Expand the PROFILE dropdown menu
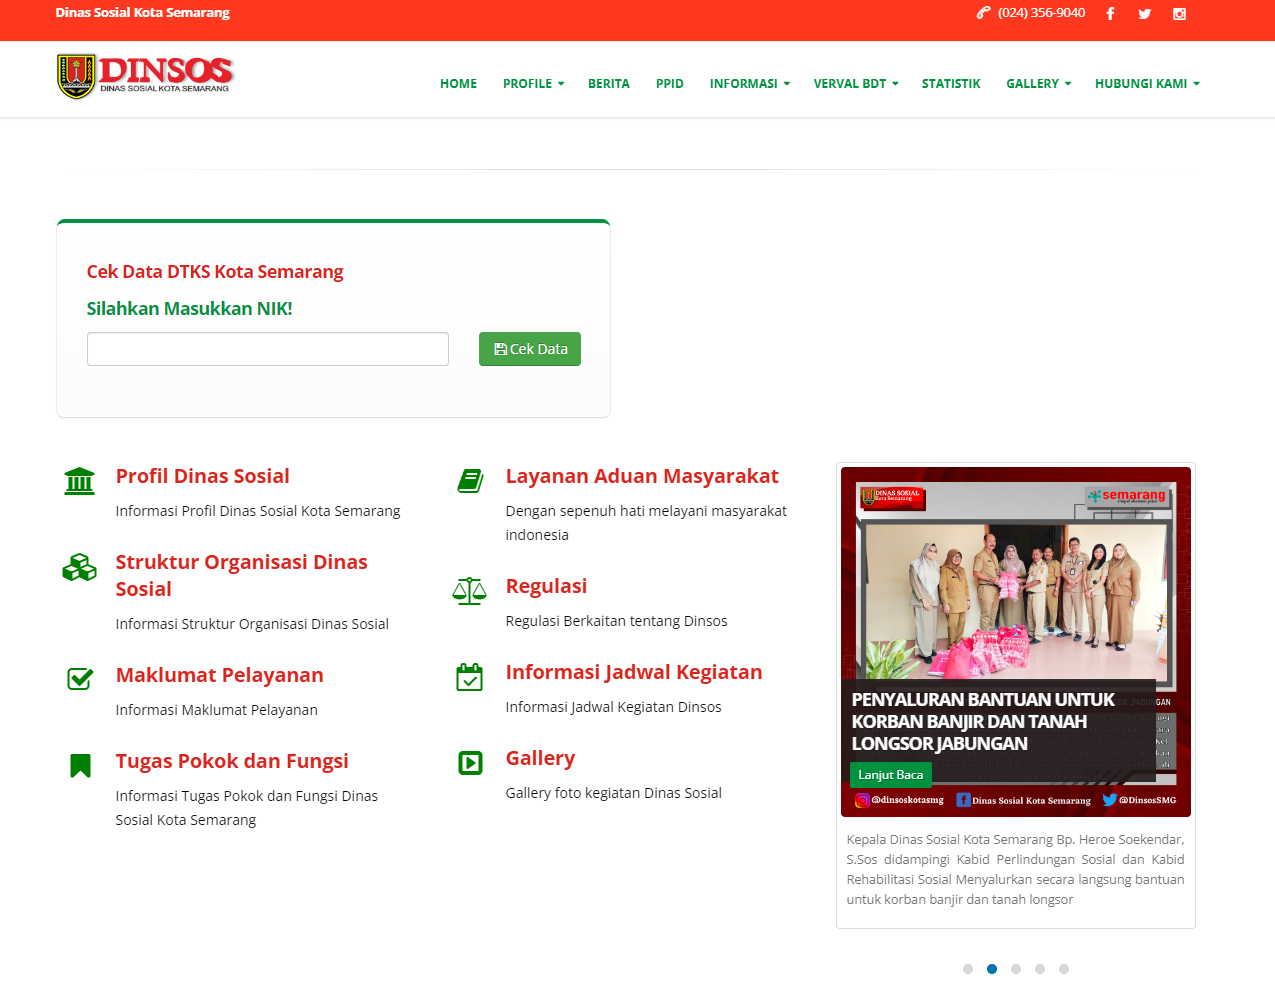The width and height of the screenshot is (1275, 994). 533,84
